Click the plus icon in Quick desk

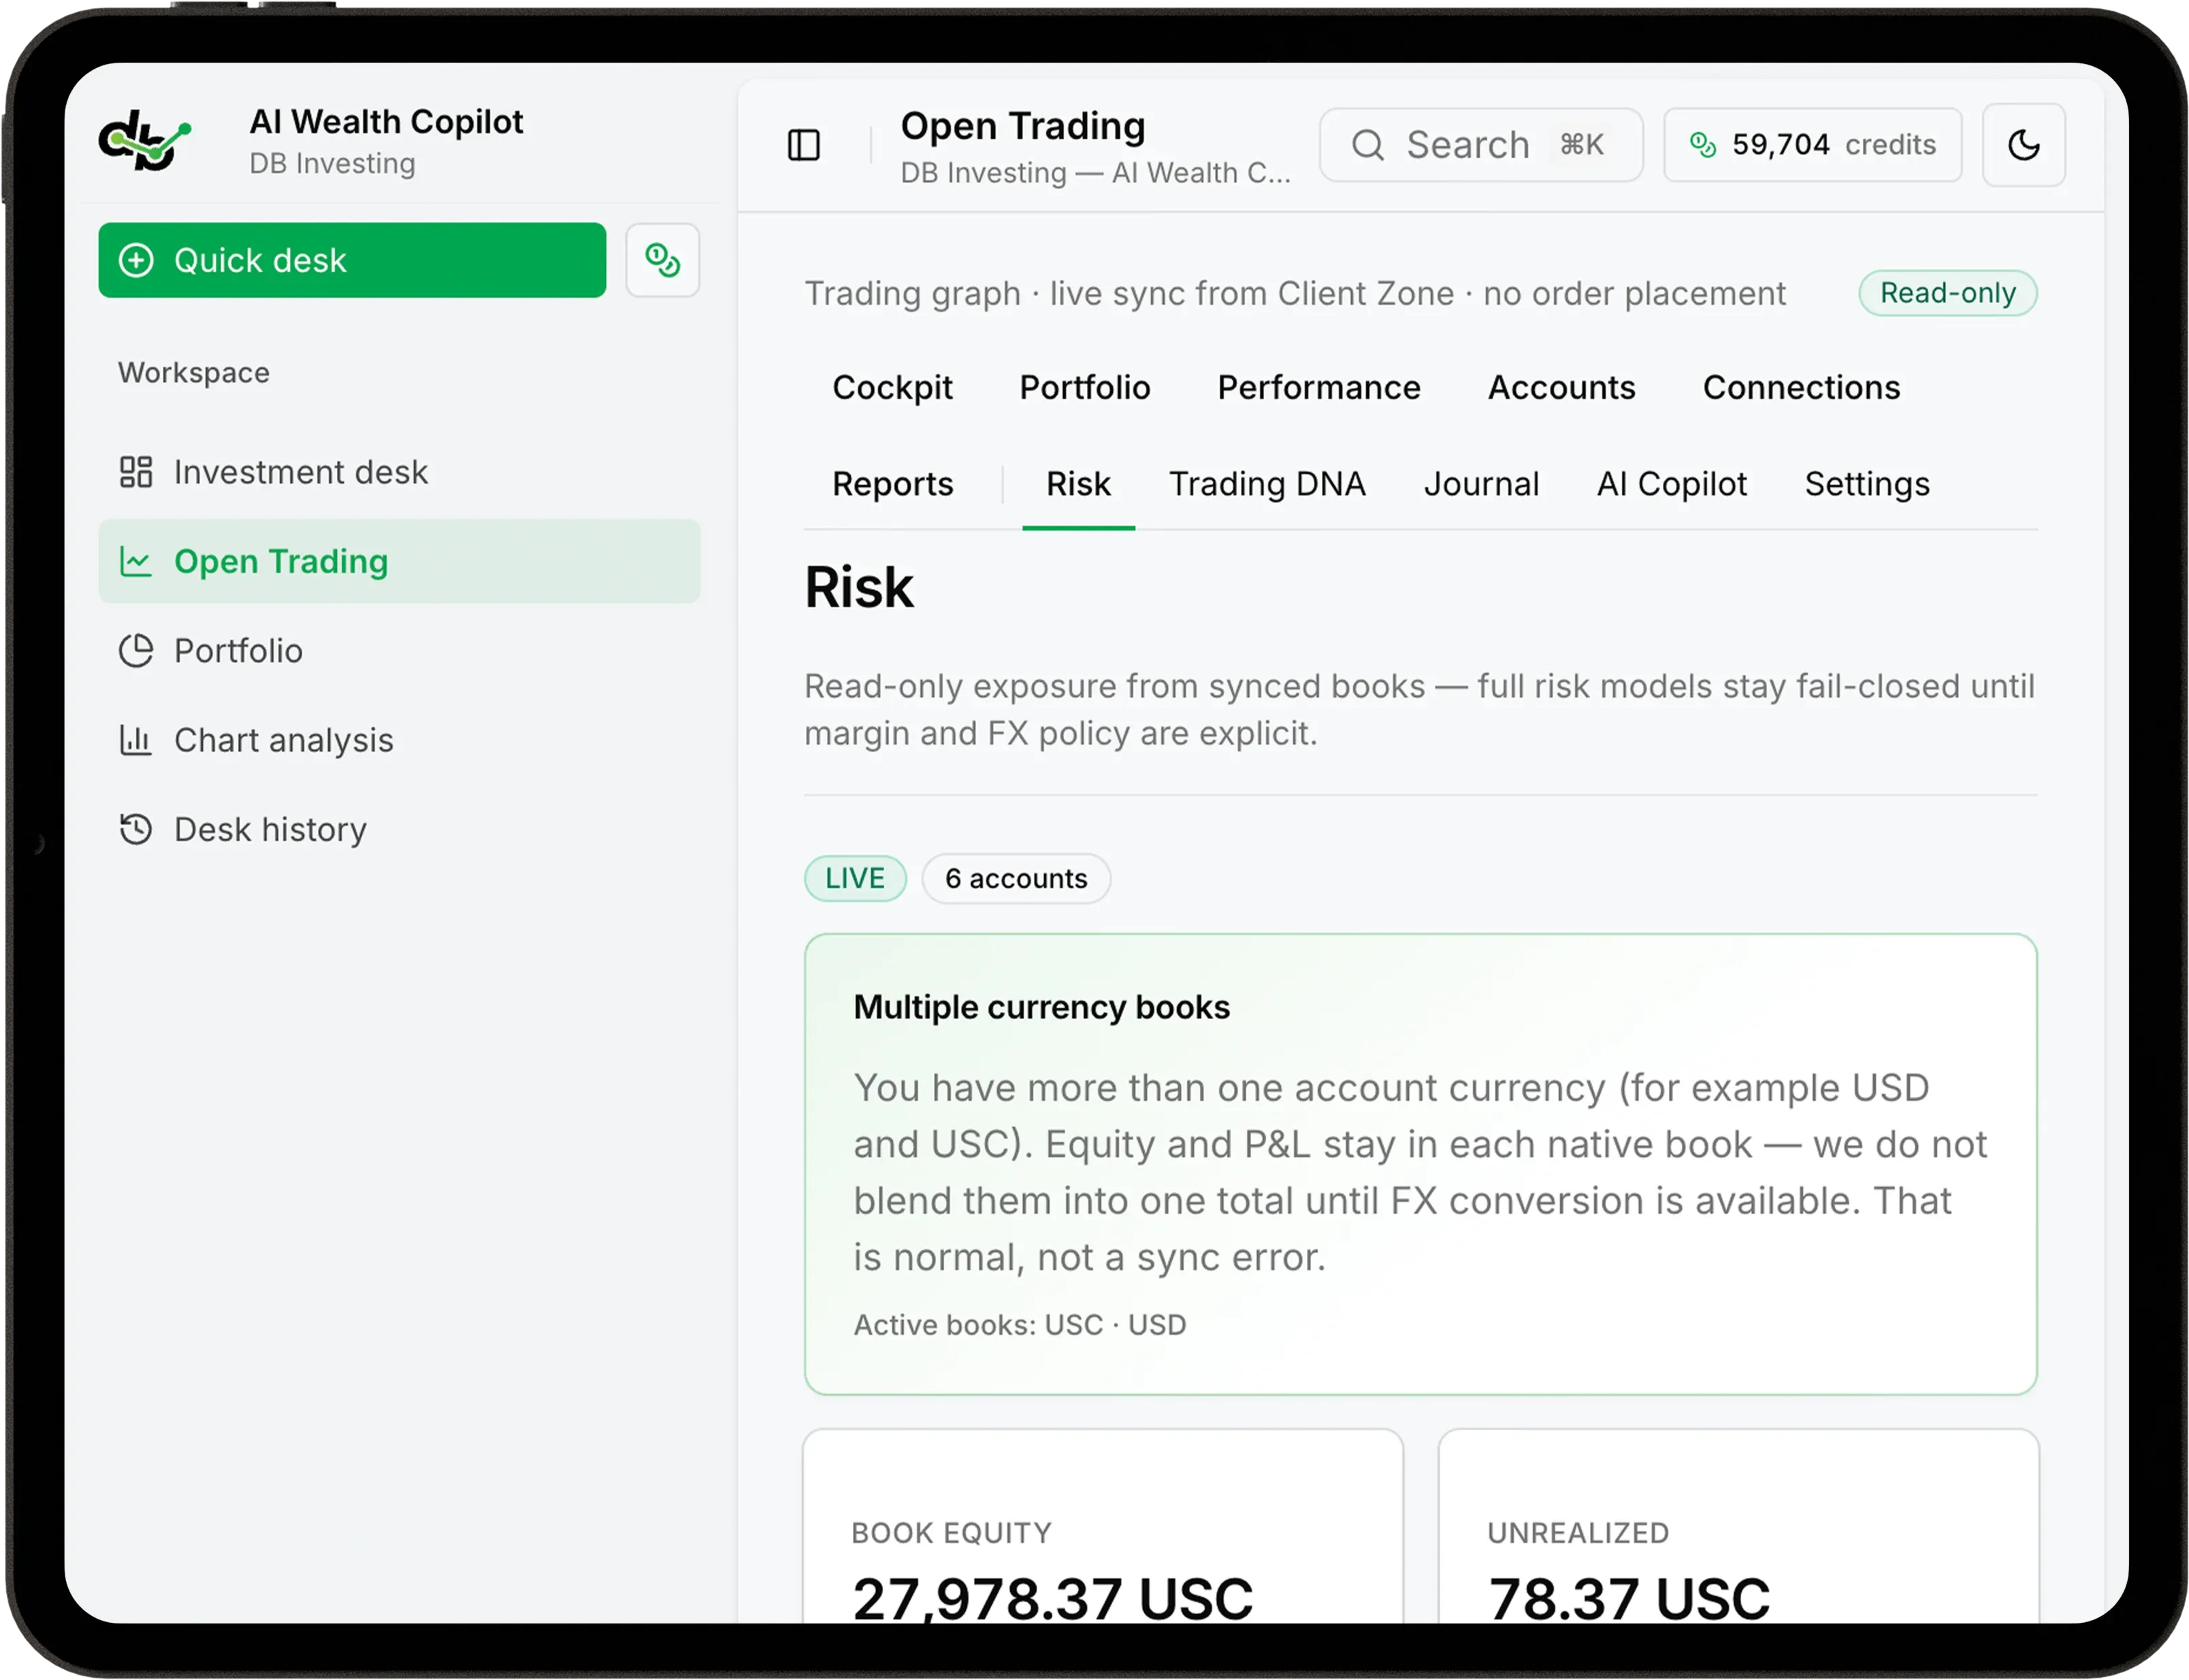[x=136, y=260]
